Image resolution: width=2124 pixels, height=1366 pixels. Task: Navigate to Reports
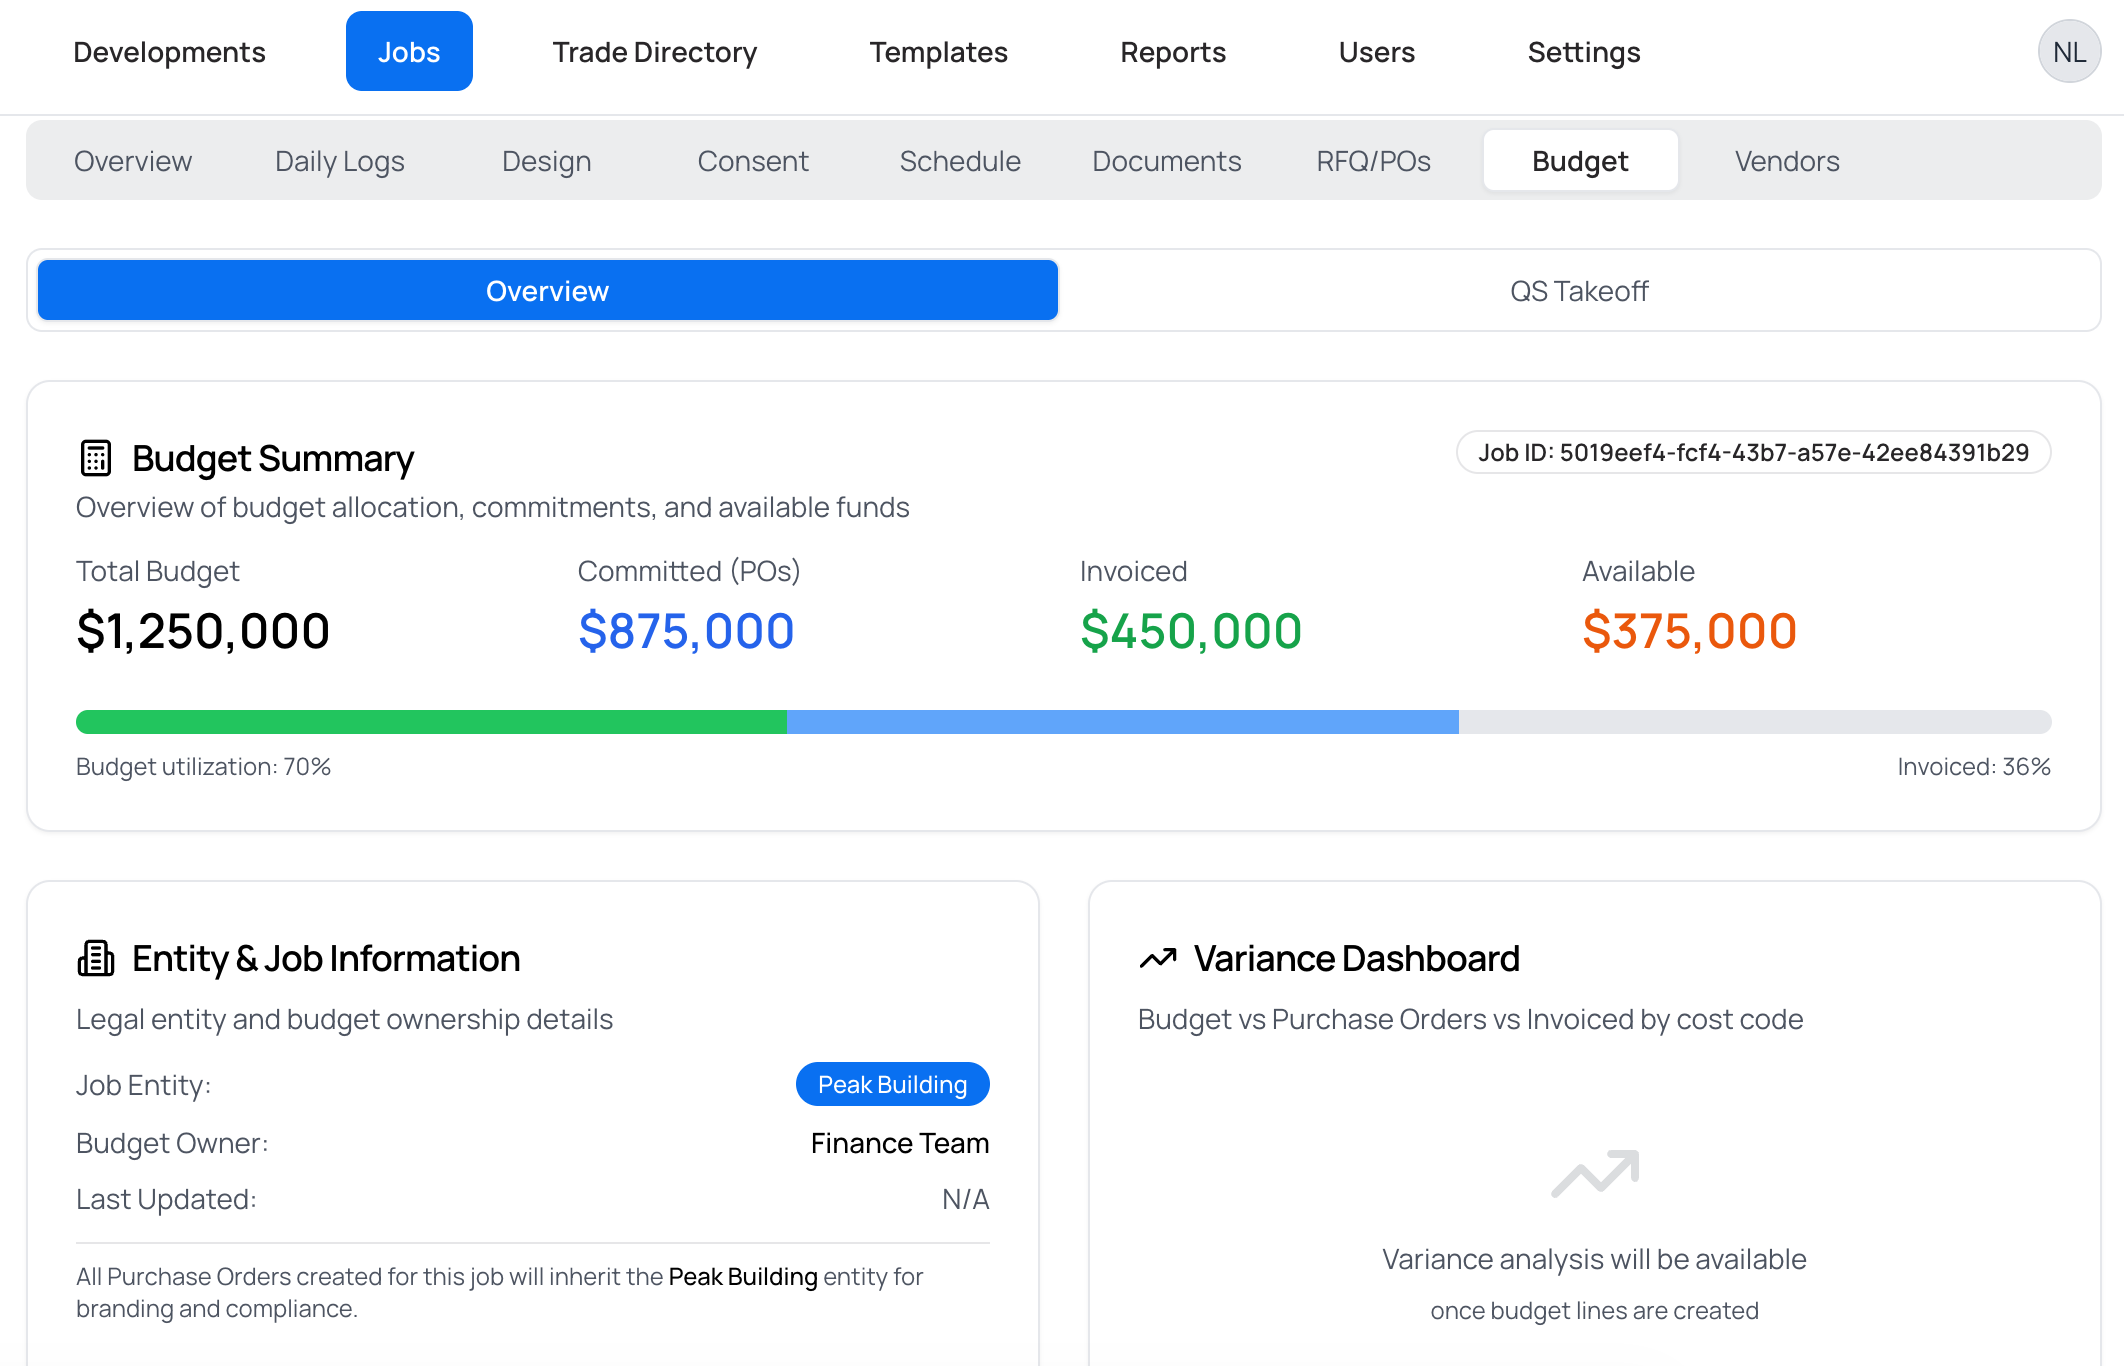pos(1173,51)
